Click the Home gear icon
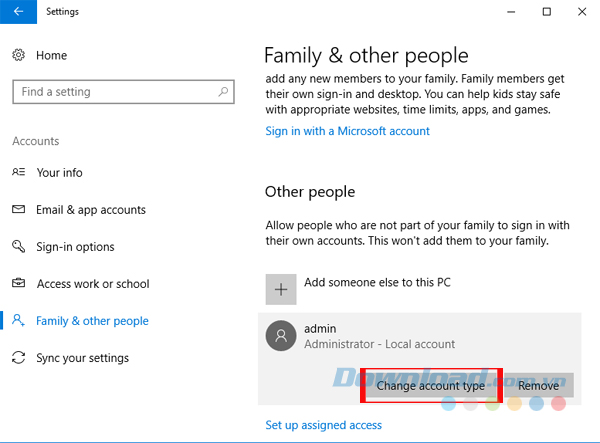Viewport: 600px width, 443px height. (x=19, y=55)
